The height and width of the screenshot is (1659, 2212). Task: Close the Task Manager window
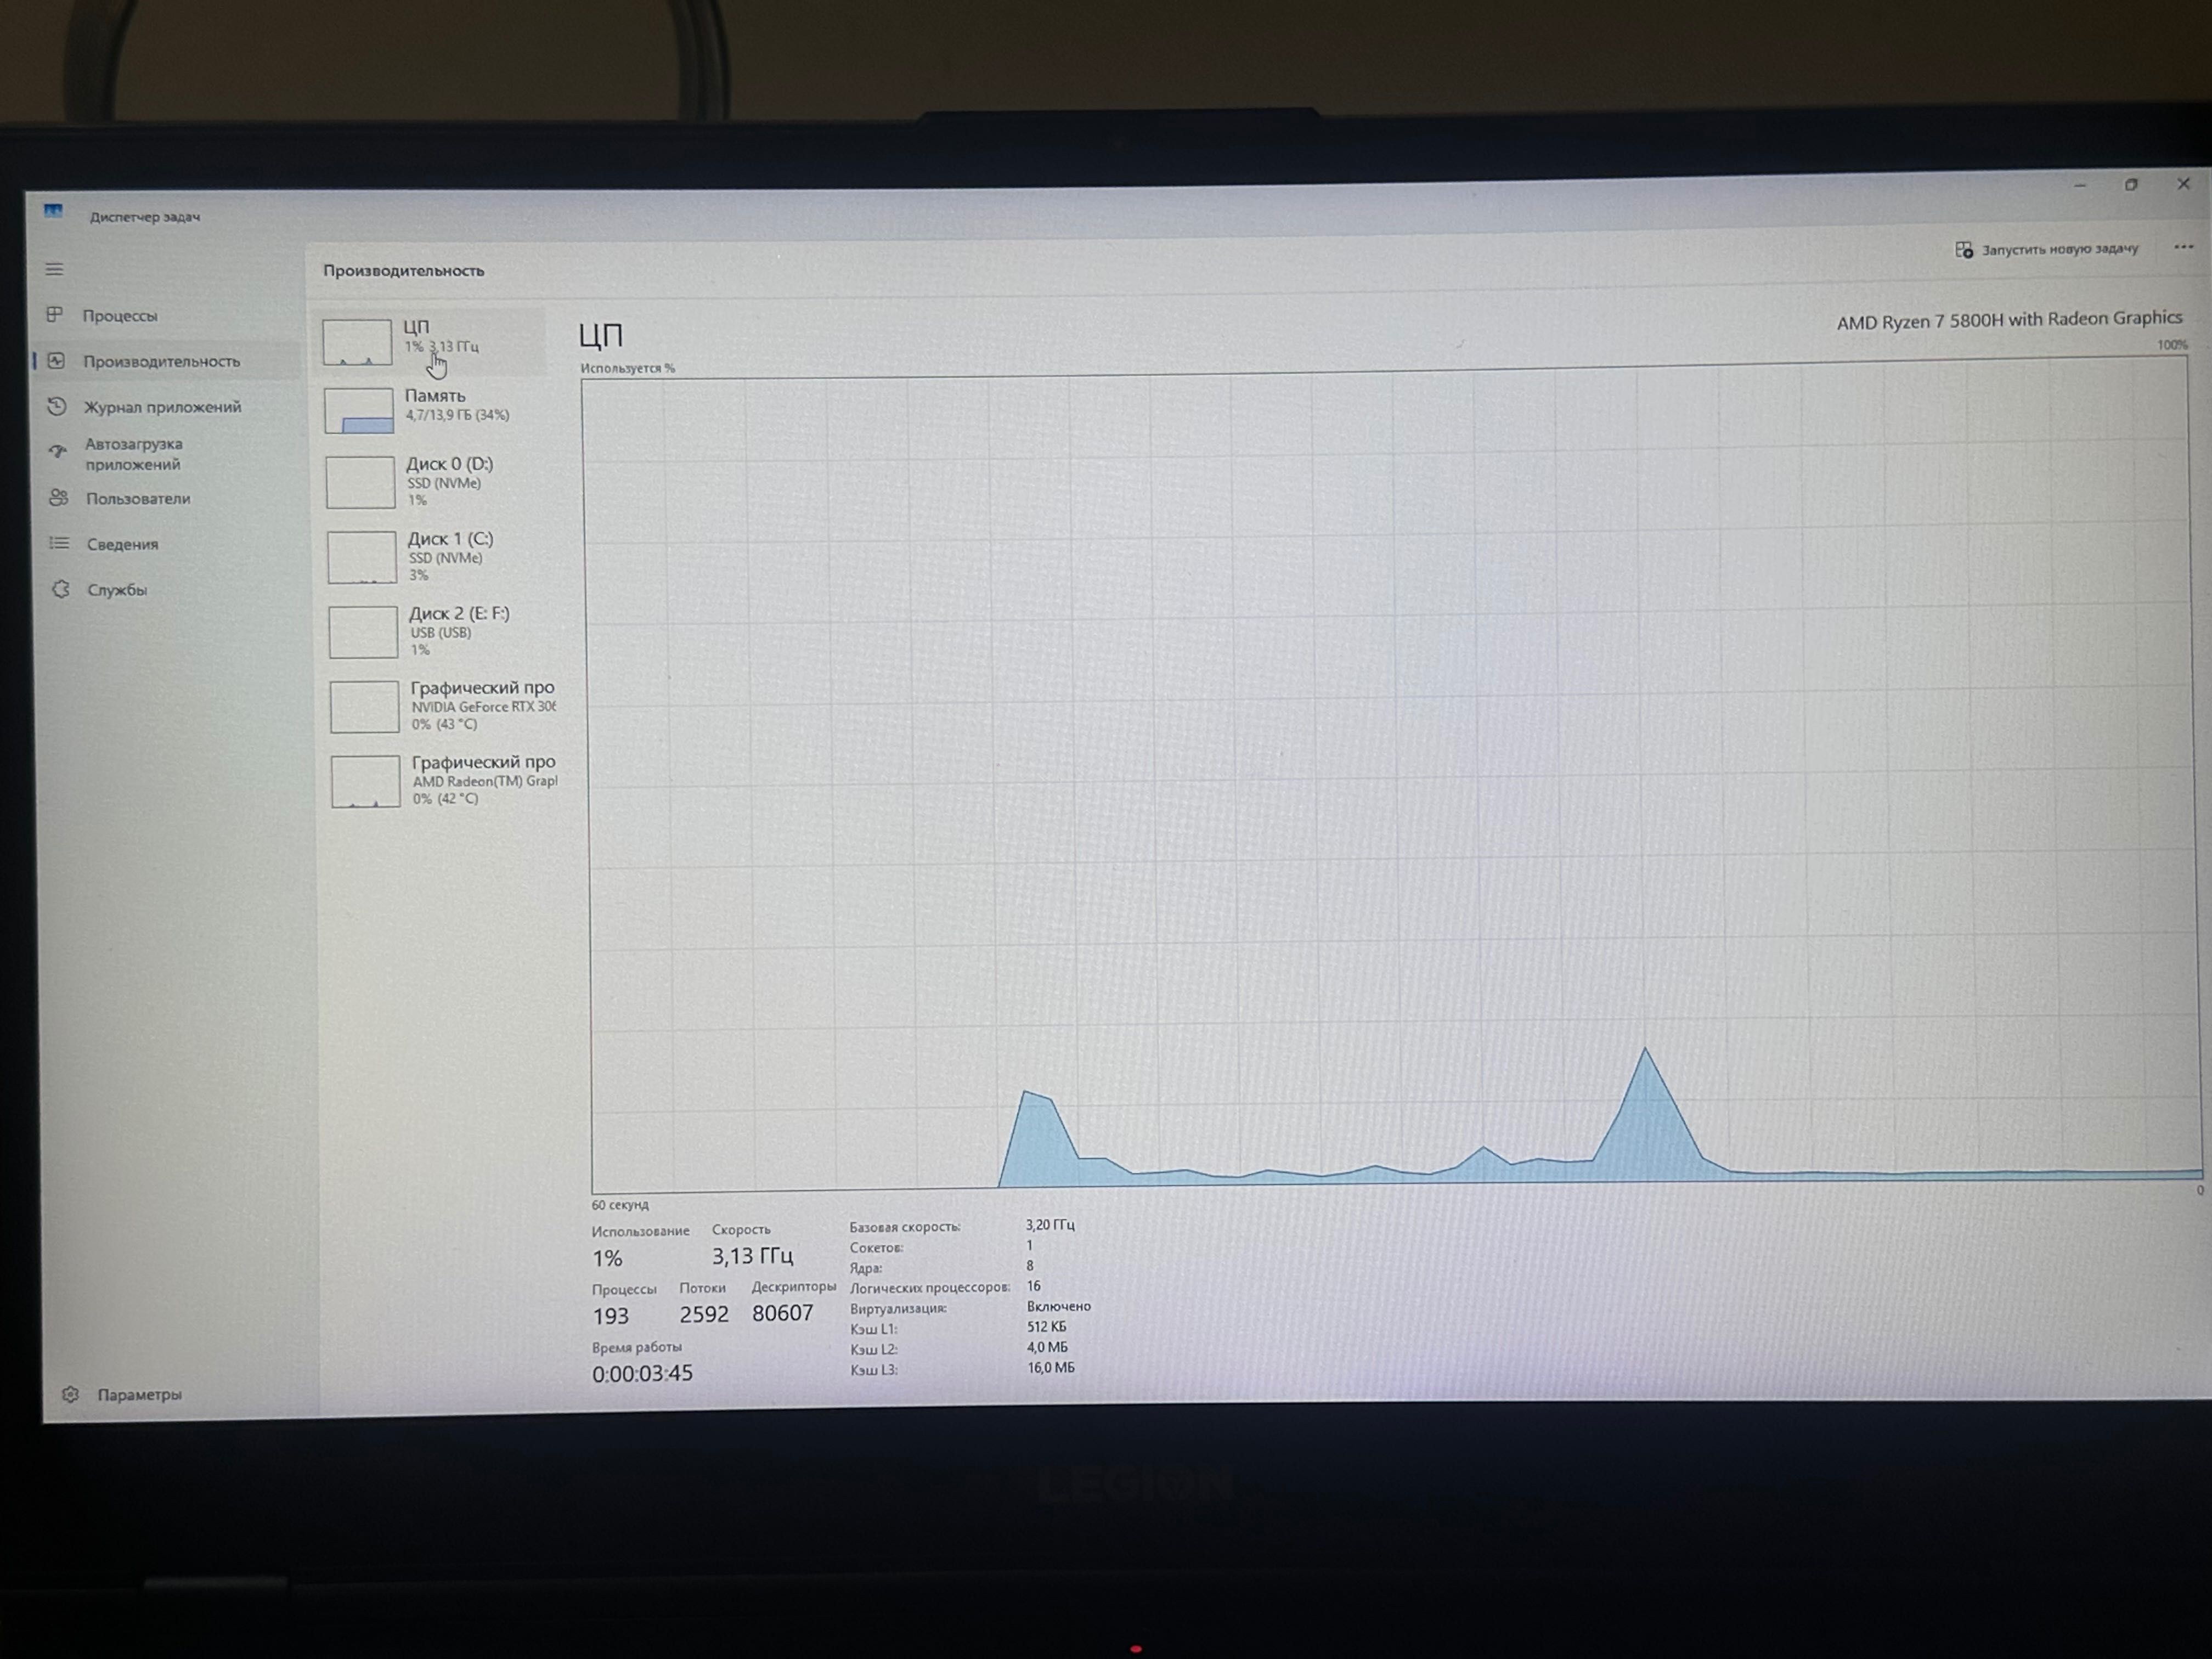pos(2184,184)
